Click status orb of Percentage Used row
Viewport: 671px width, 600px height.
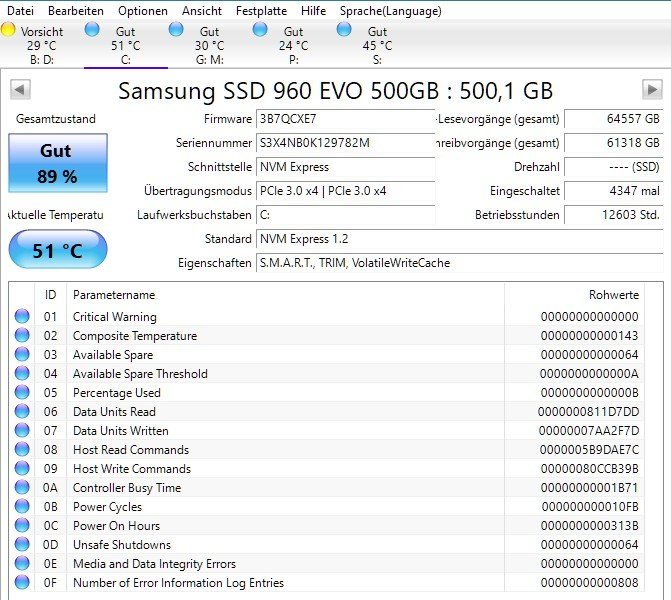point(22,392)
